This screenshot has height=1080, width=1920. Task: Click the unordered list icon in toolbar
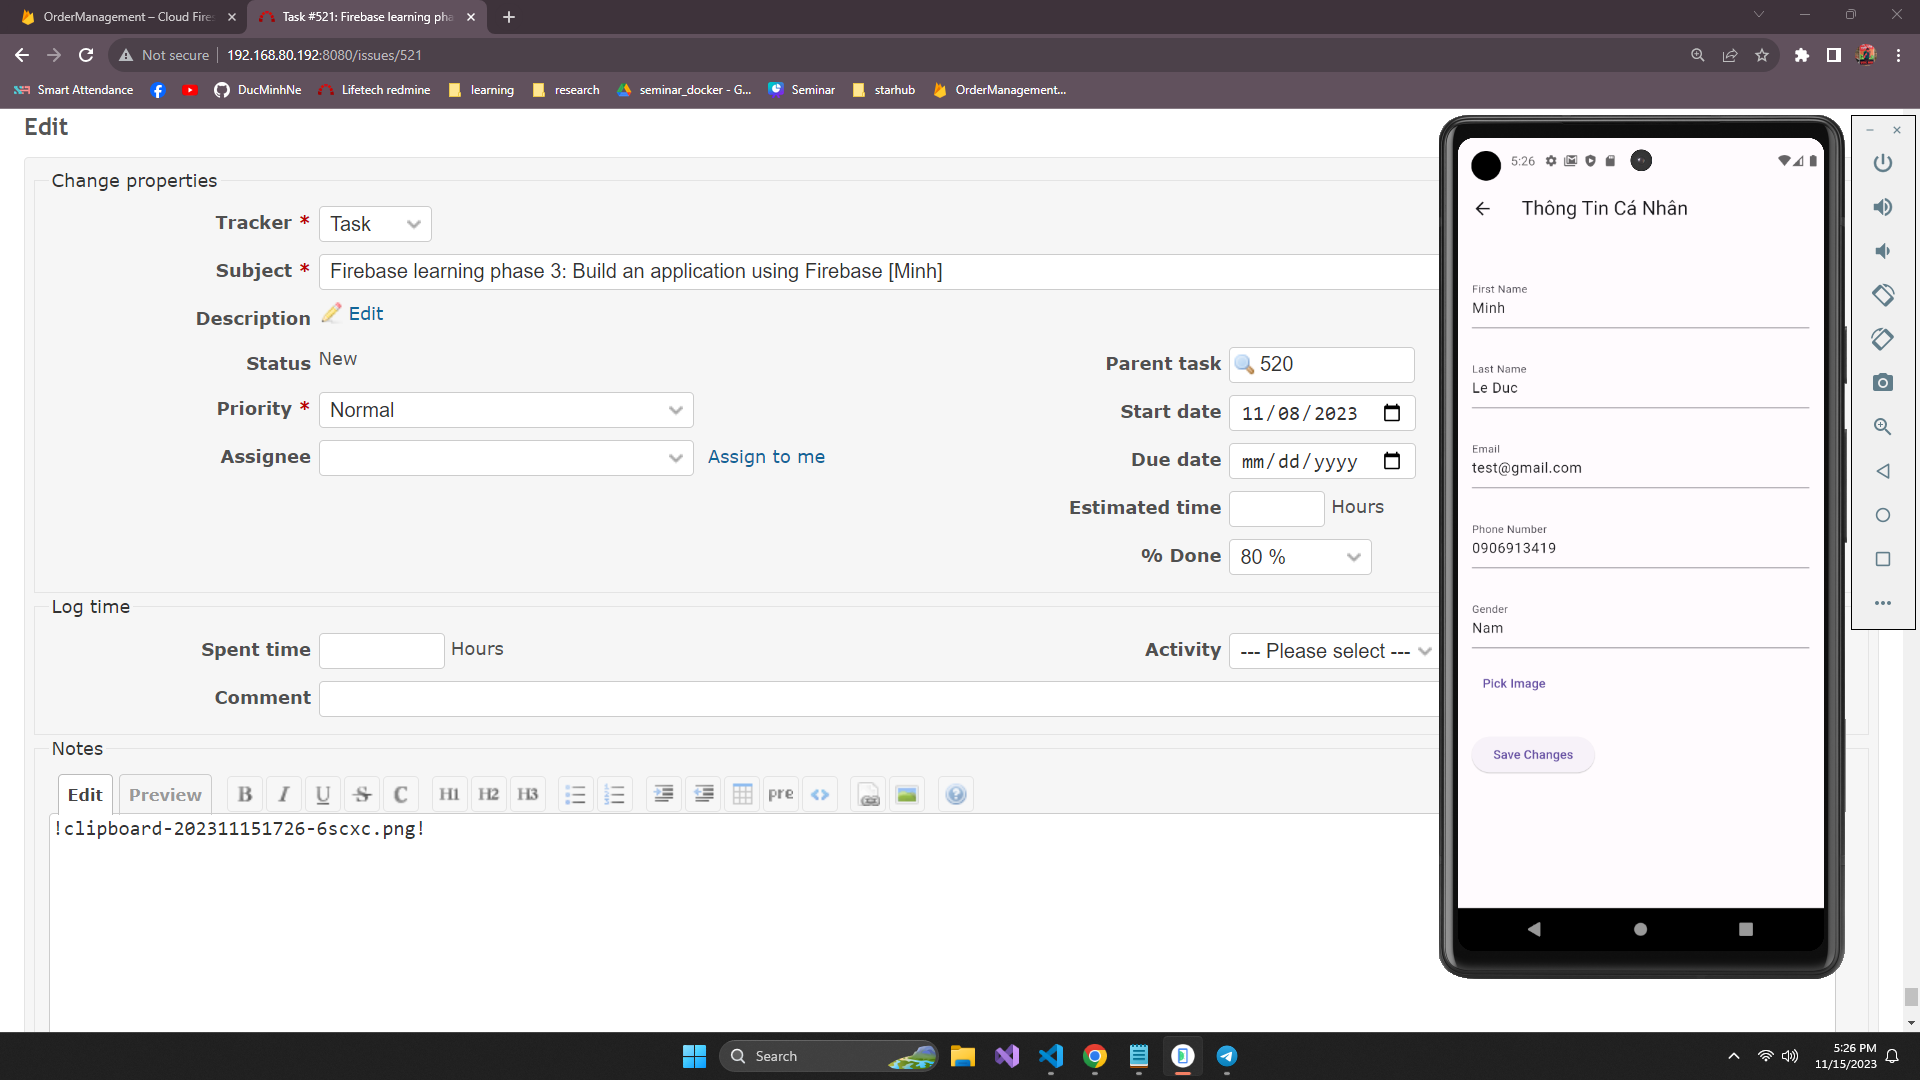point(575,794)
